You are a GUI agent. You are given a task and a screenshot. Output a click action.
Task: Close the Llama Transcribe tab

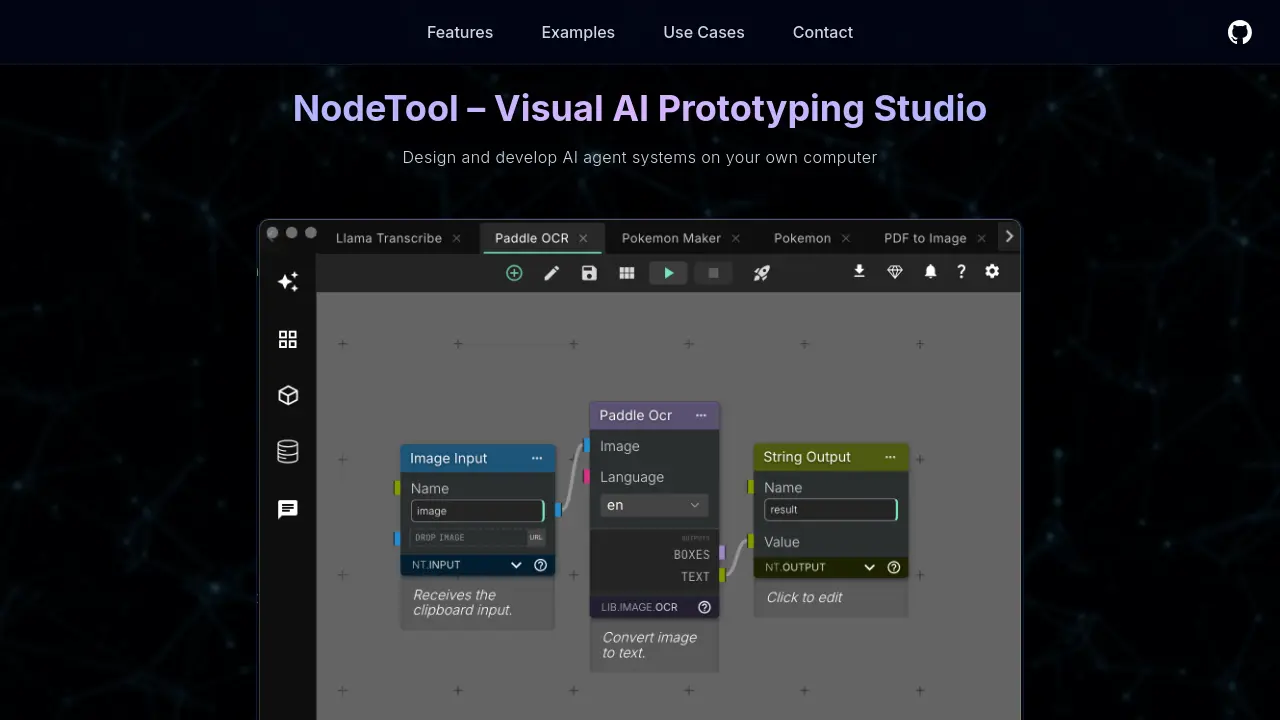coord(457,238)
